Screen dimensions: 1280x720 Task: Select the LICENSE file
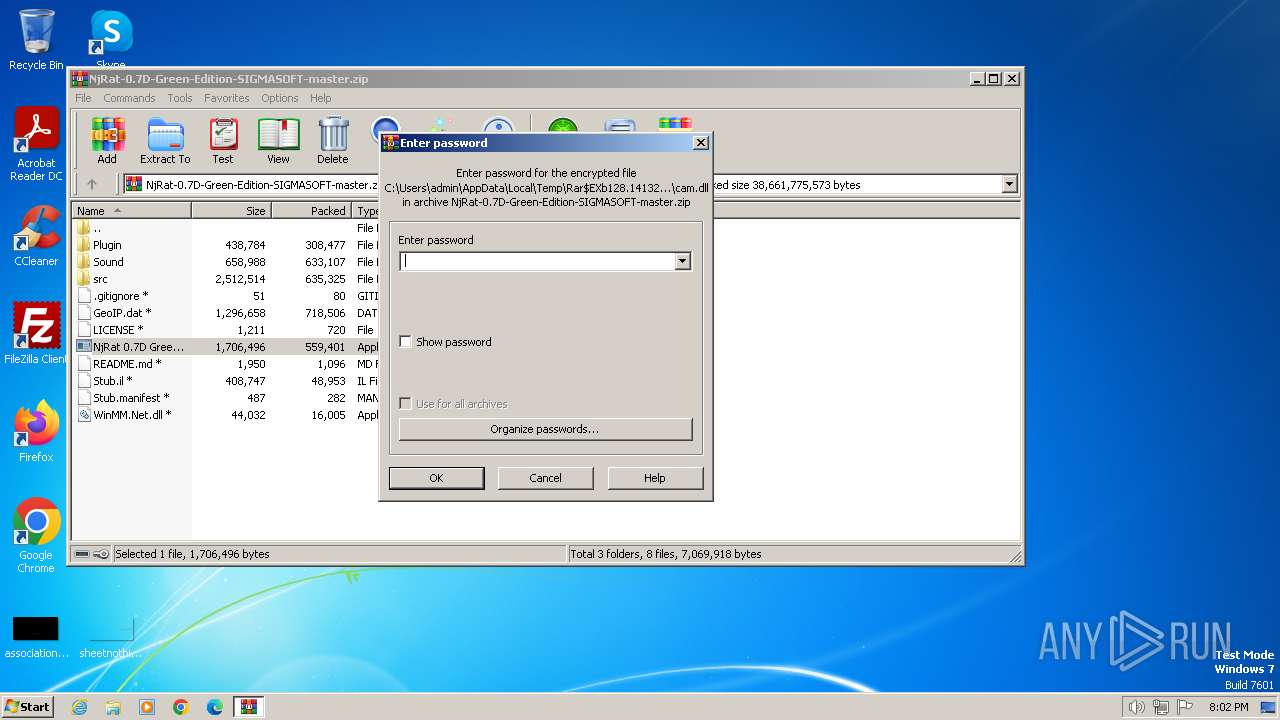click(x=118, y=330)
